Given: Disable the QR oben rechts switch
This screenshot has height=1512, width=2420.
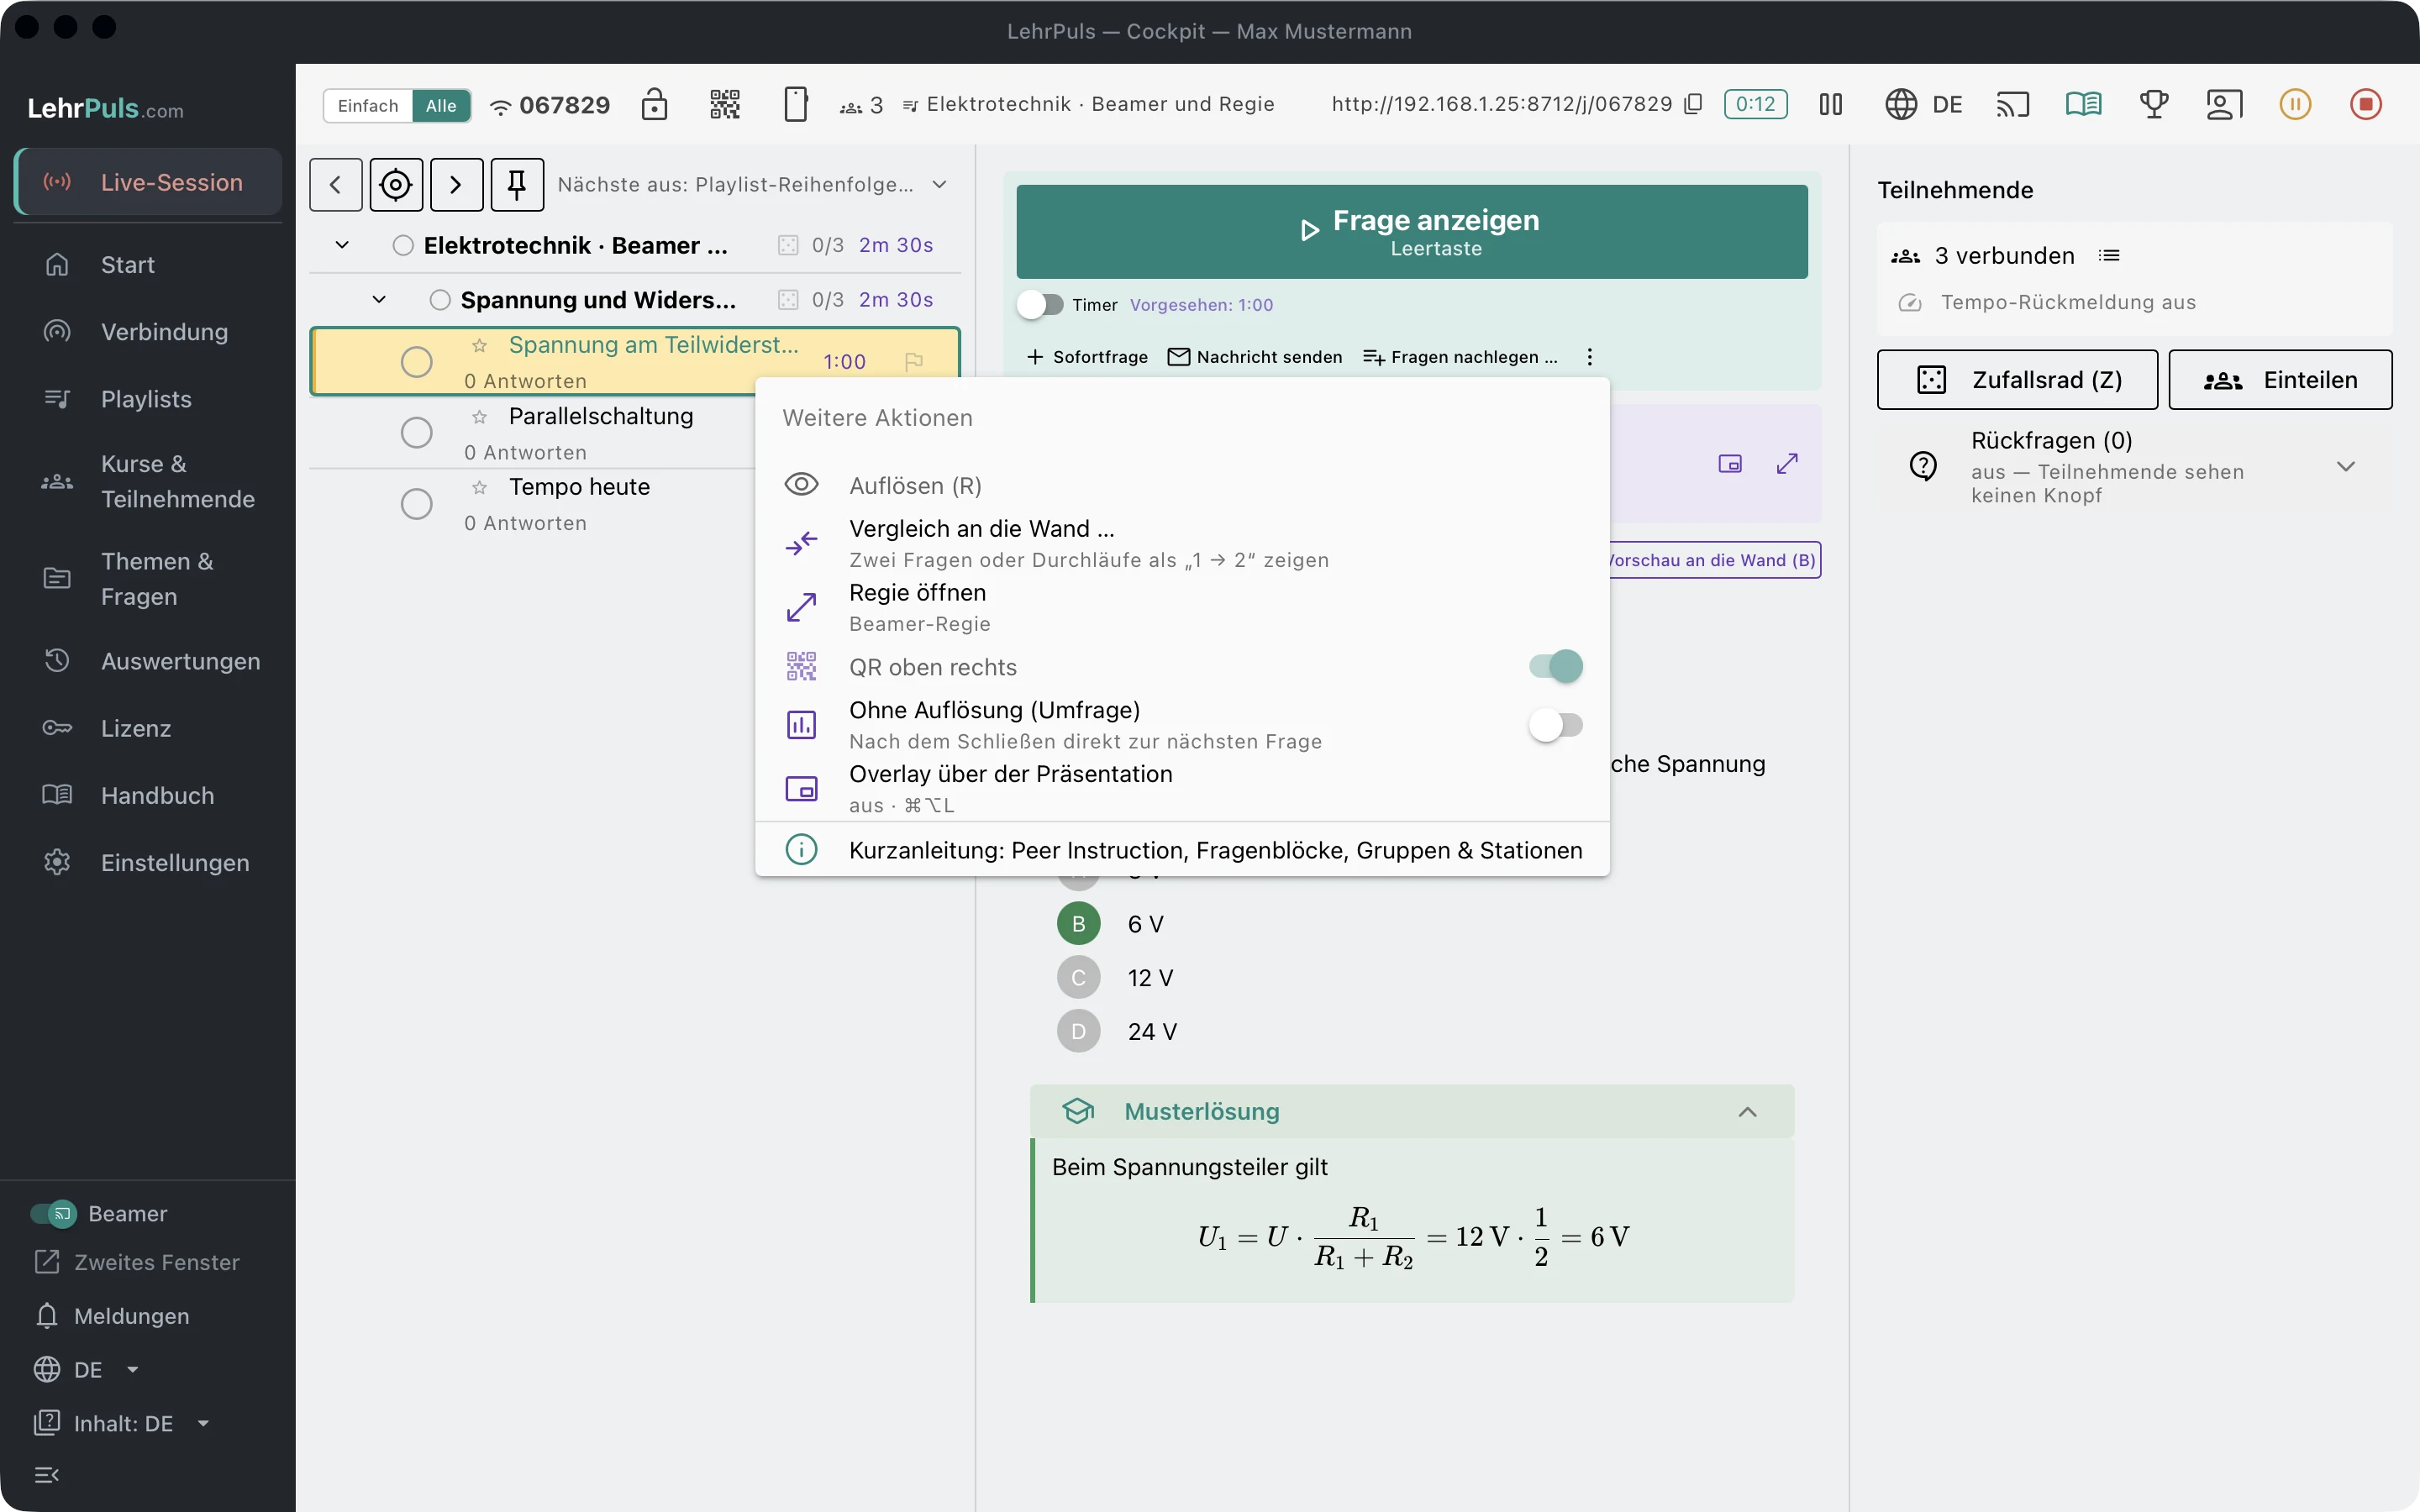Looking at the screenshot, I should 1556,667.
